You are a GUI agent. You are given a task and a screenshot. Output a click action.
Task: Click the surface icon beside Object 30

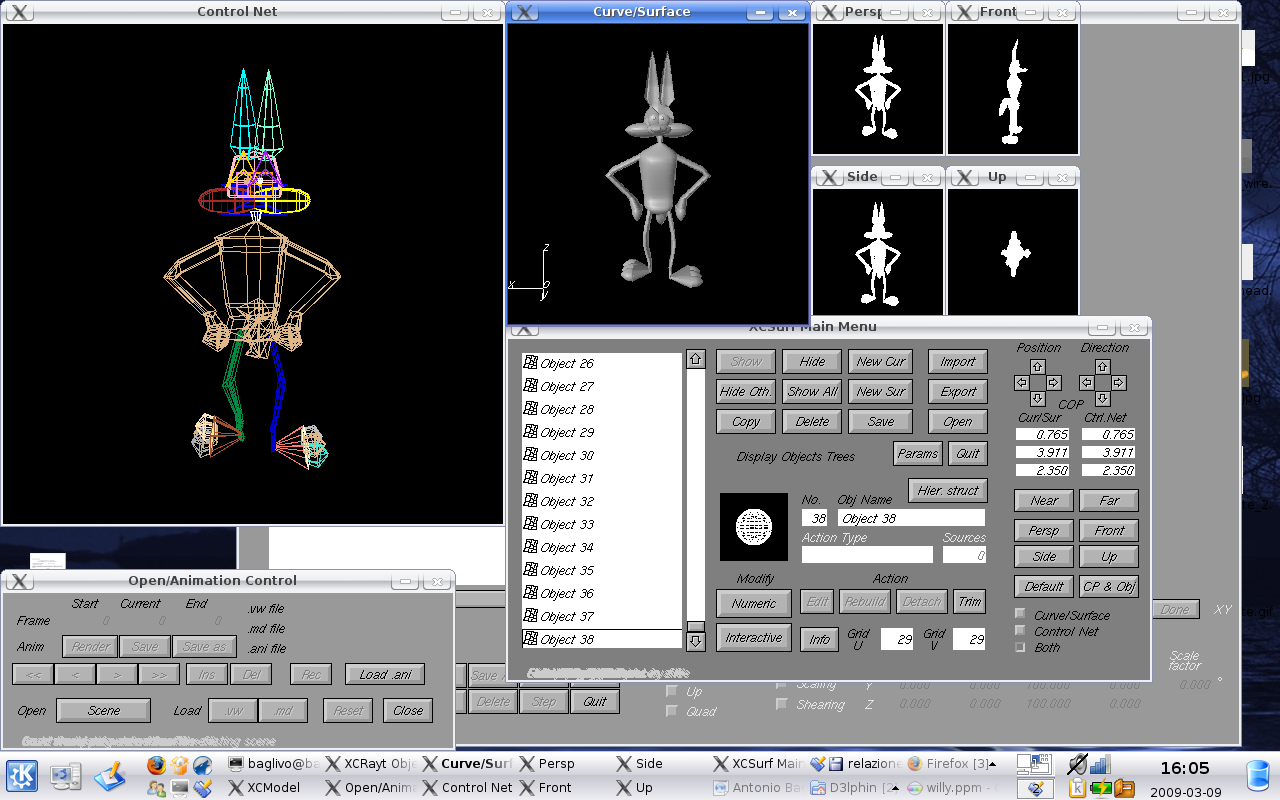pyautogui.click(x=531, y=455)
